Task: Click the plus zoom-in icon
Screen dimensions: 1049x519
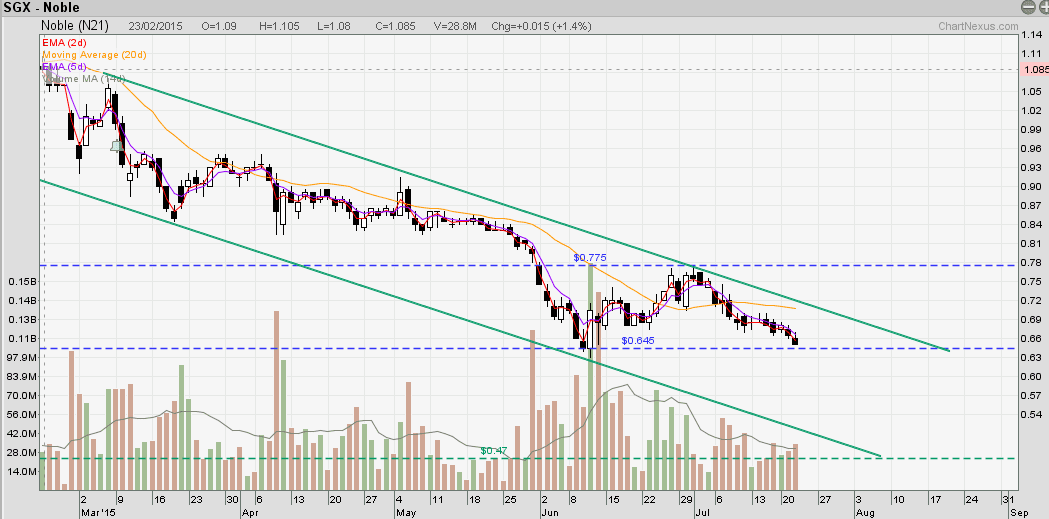Action: pos(1043,7)
